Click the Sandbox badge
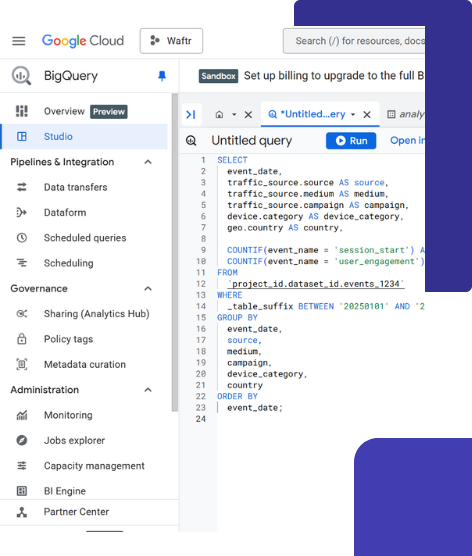The width and height of the screenshot is (472, 556). [x=218, y=76]
